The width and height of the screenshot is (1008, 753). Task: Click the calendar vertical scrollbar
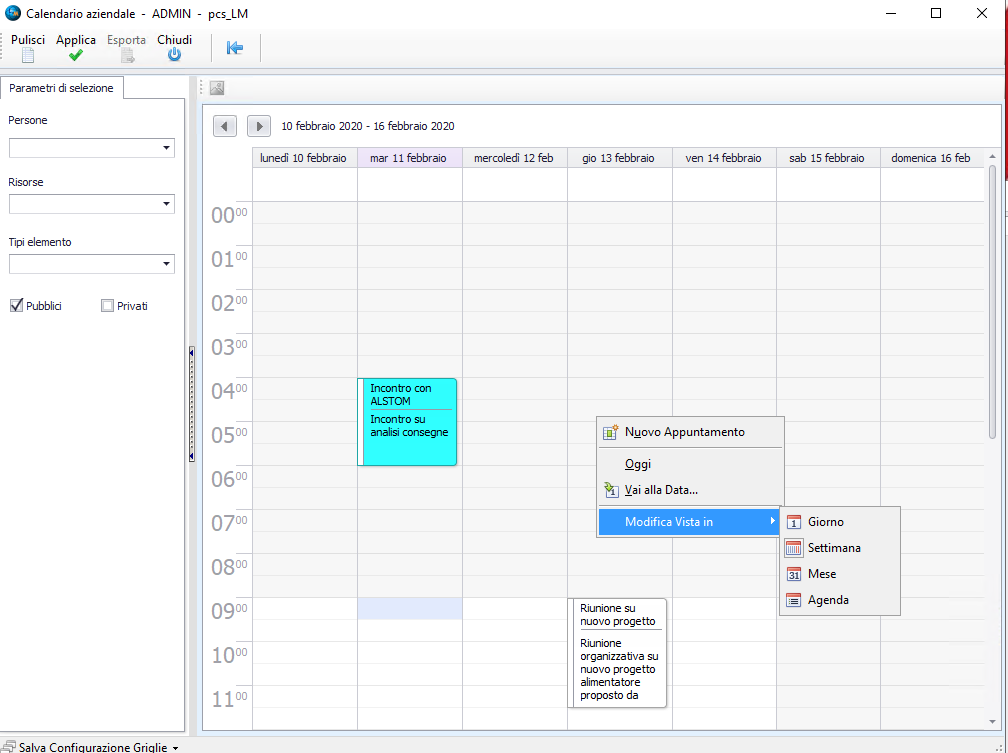tap(992, 300)
